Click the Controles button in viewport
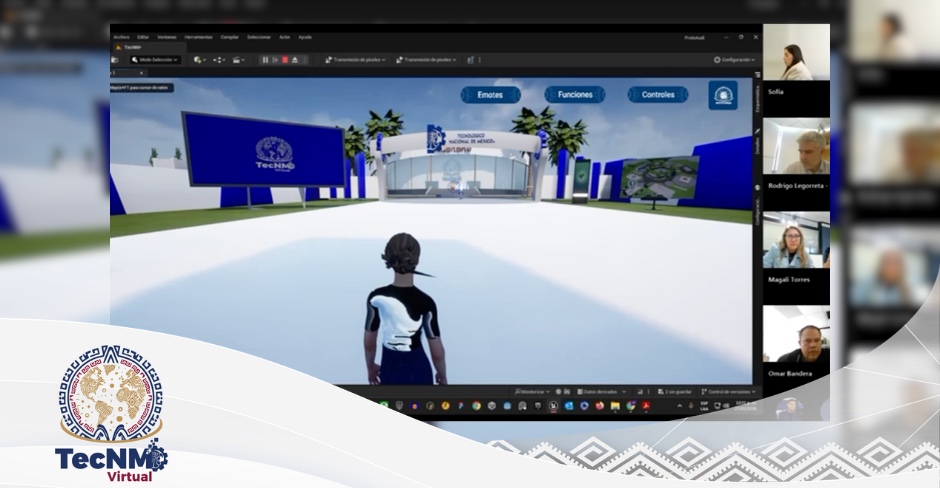 tap(658, 95)
